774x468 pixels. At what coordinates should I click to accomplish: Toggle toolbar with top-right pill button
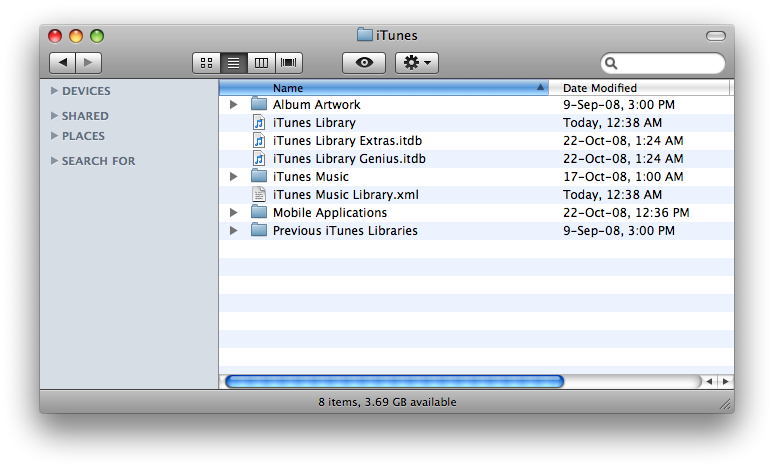click(x=715, y=36)
